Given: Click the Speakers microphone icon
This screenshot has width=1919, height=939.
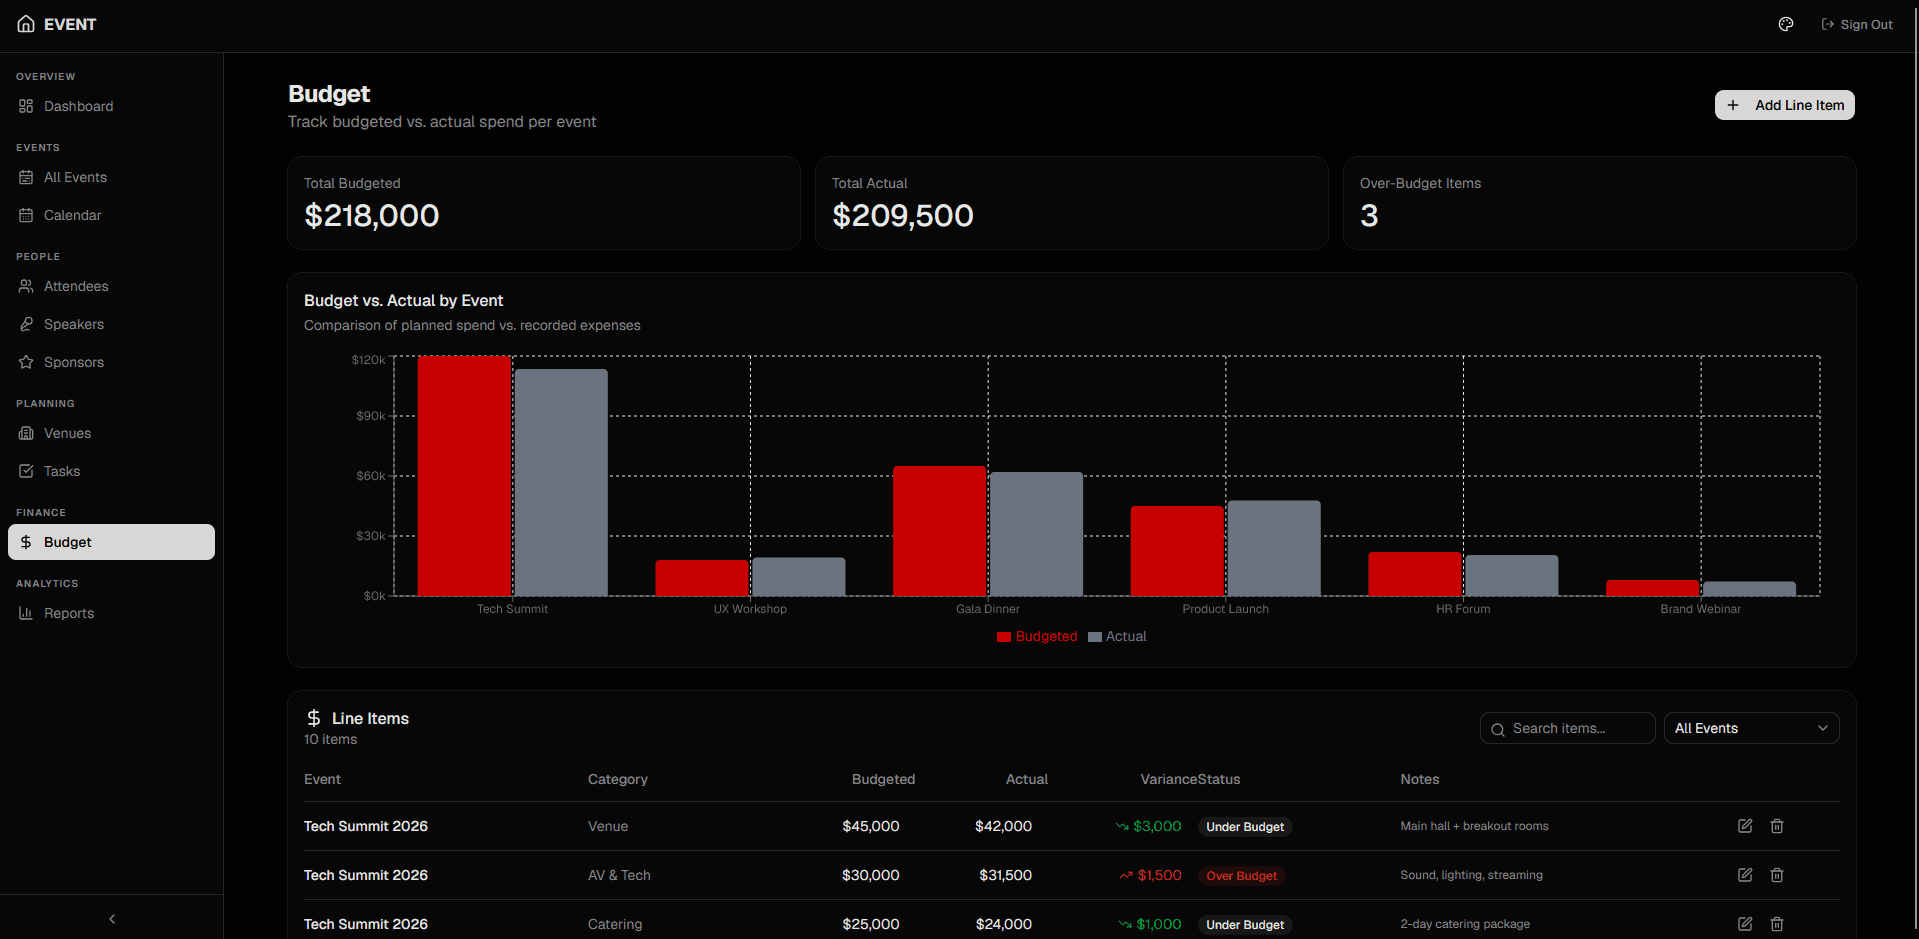Looking at the screenshot, I should pyautogui.click(x=26, y=324).
